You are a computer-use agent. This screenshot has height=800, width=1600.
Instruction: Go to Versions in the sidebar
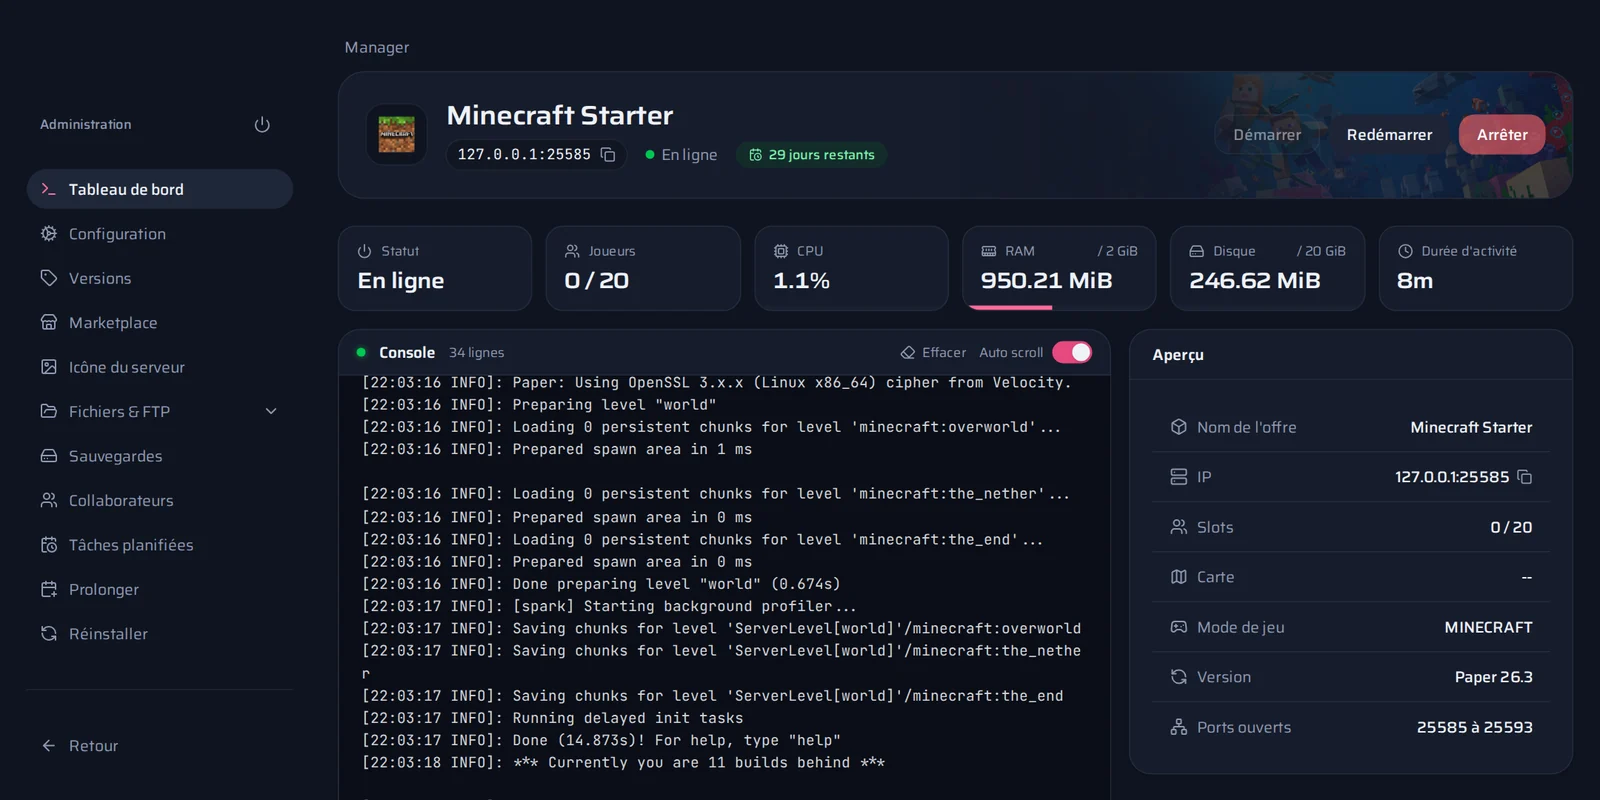coord(160,278)
